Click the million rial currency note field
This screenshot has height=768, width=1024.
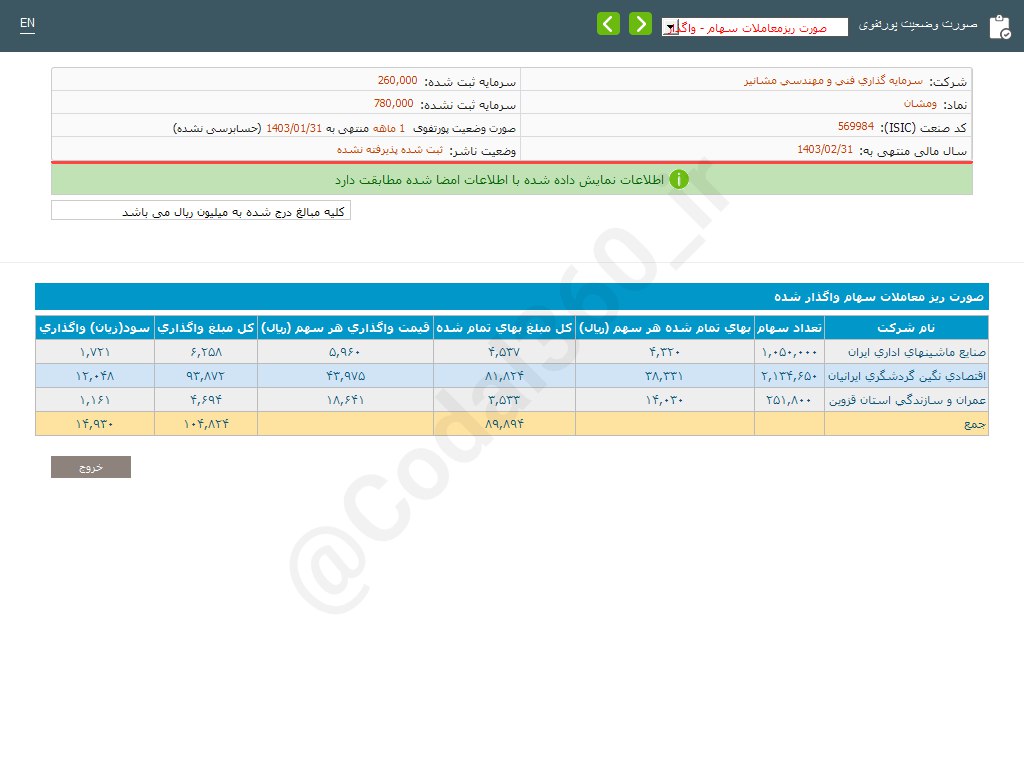point(201,211)
